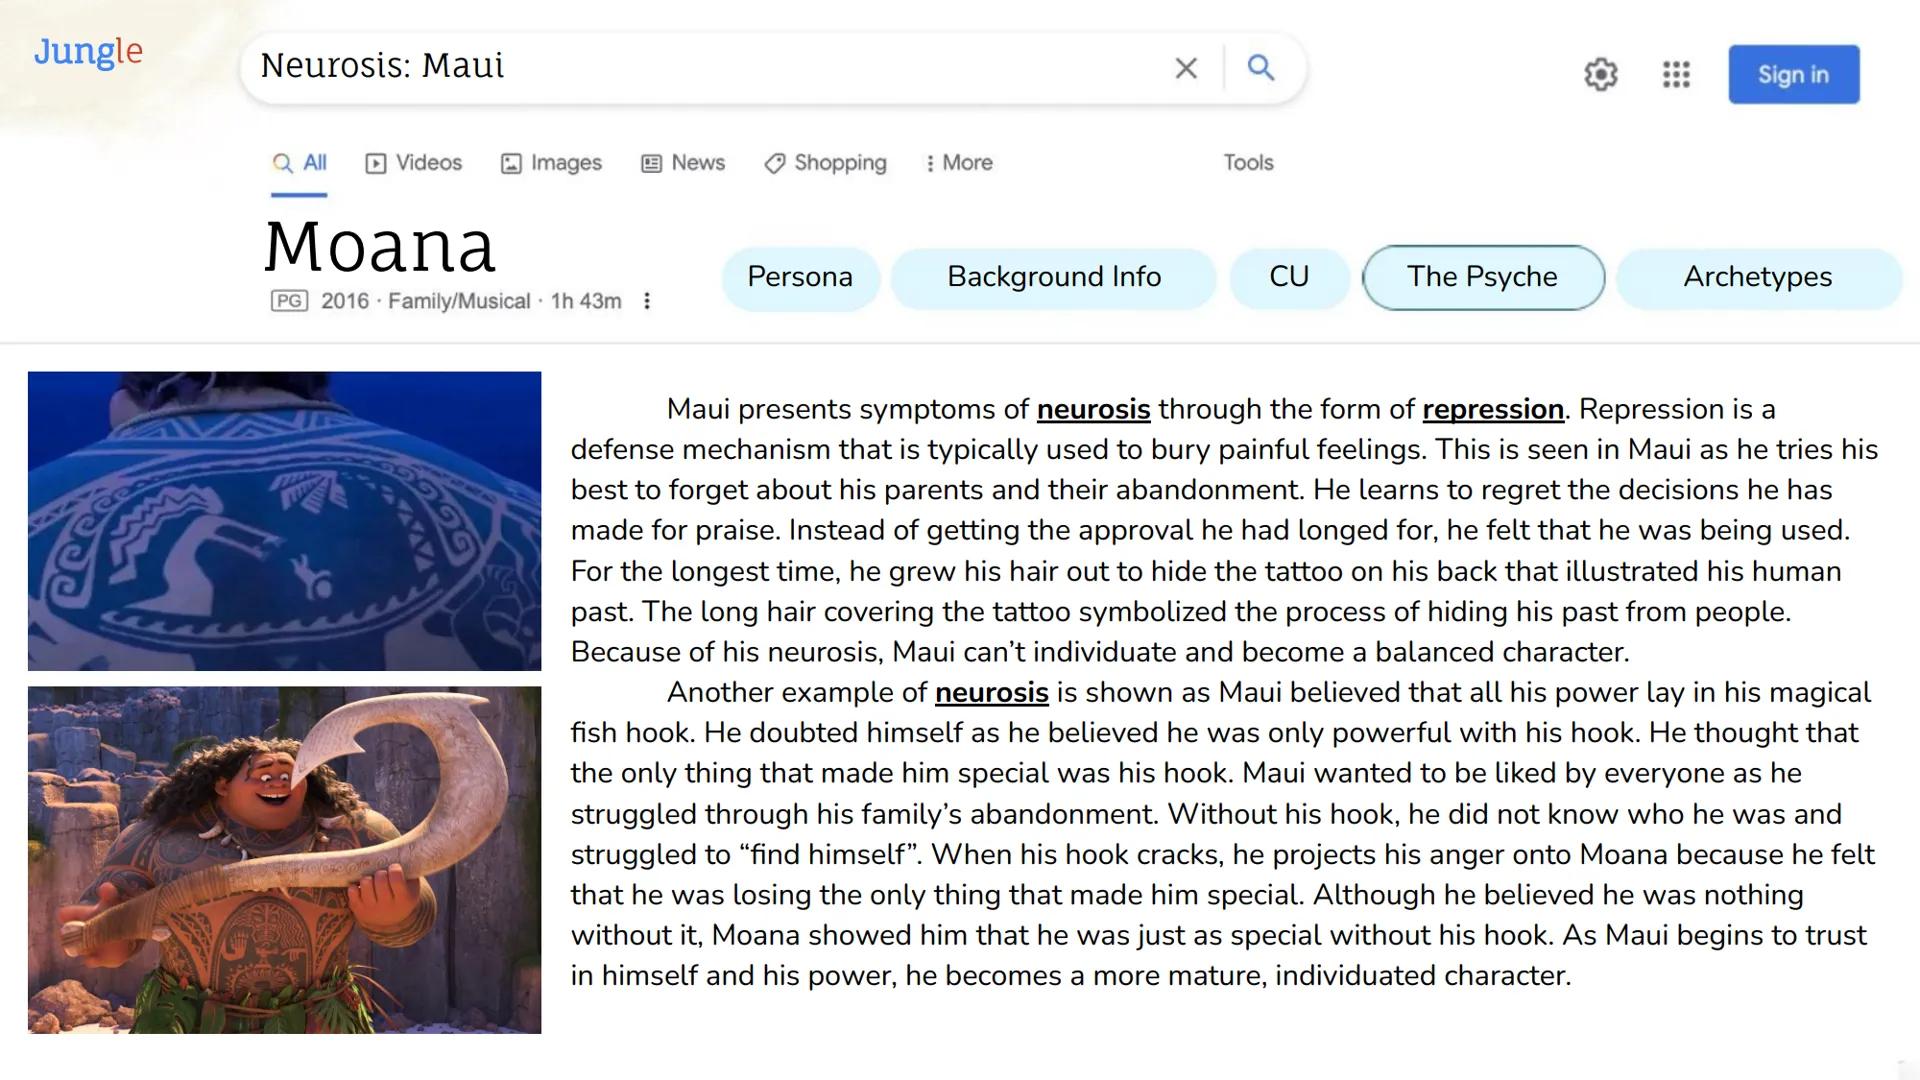Switch to the All search tab

[298, 162]
